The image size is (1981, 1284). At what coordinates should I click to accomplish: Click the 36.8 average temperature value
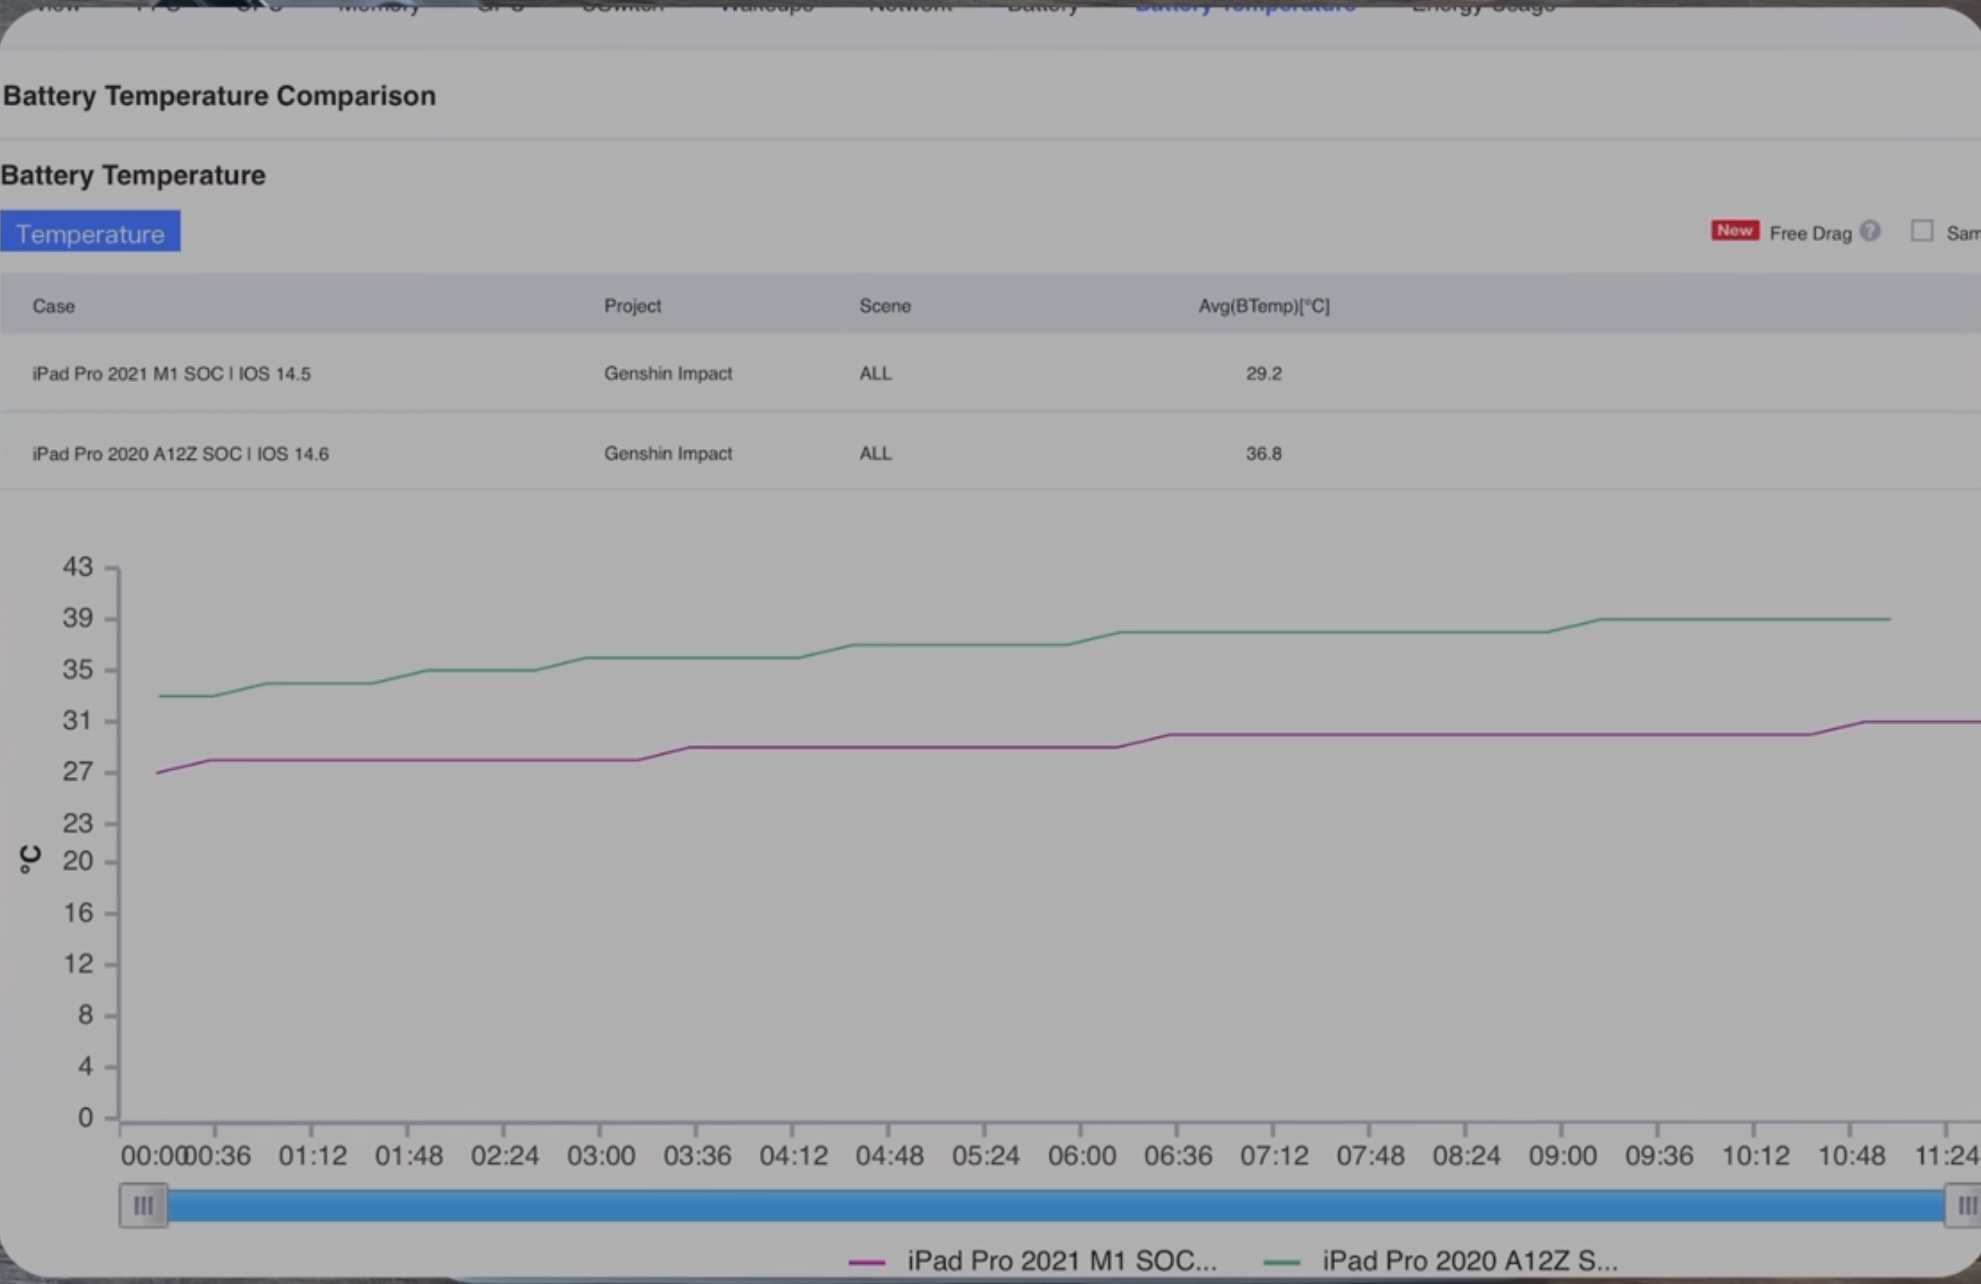1263,454
